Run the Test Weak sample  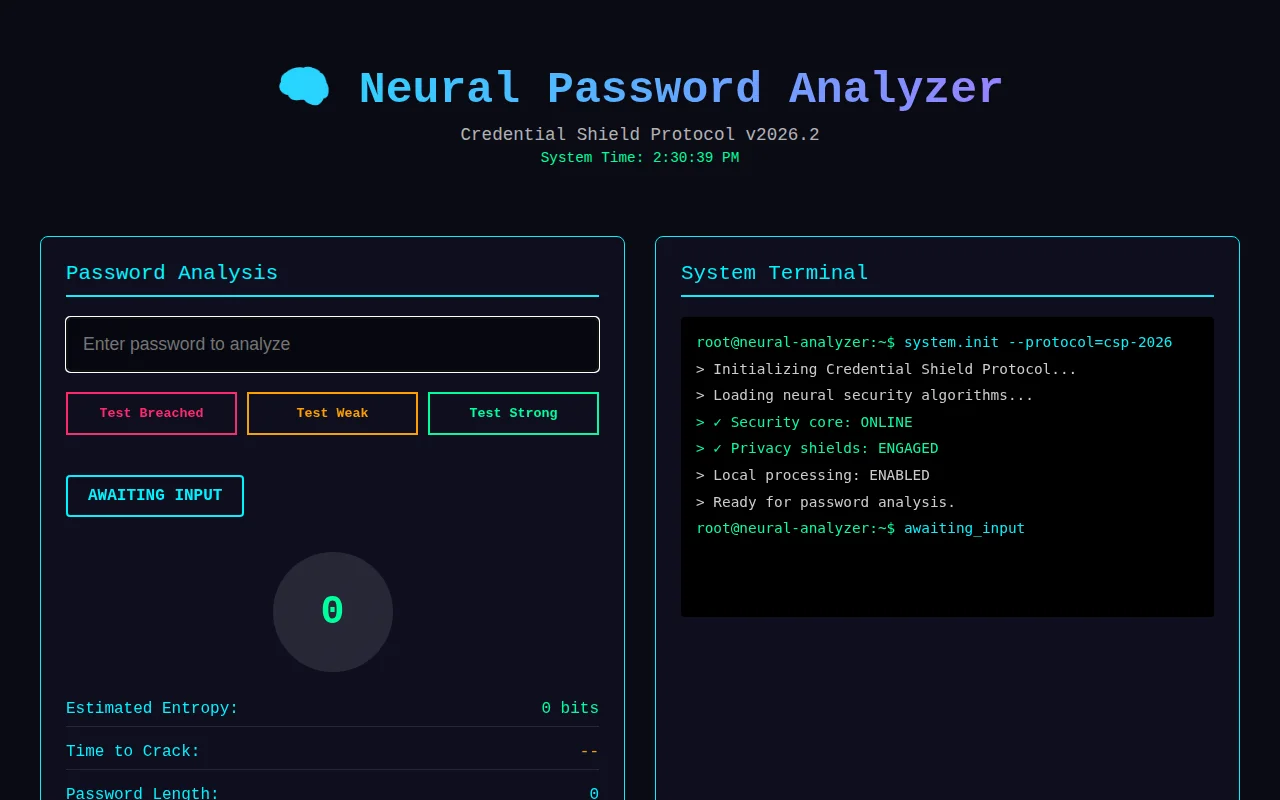(x=332, y=413)
